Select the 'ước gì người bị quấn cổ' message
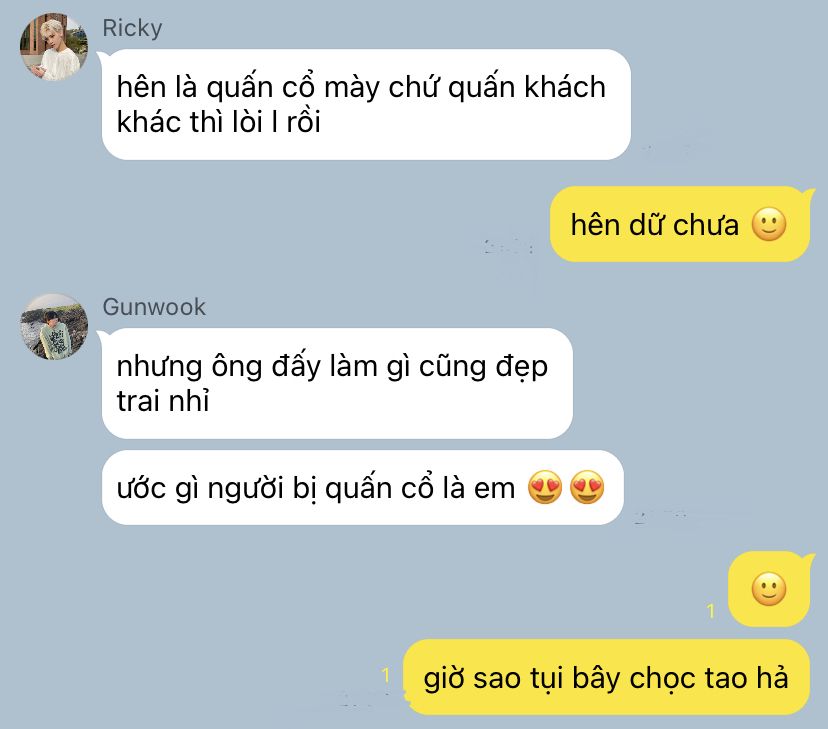This screenshot has height=729, width=828. click(x=362, y=487)
